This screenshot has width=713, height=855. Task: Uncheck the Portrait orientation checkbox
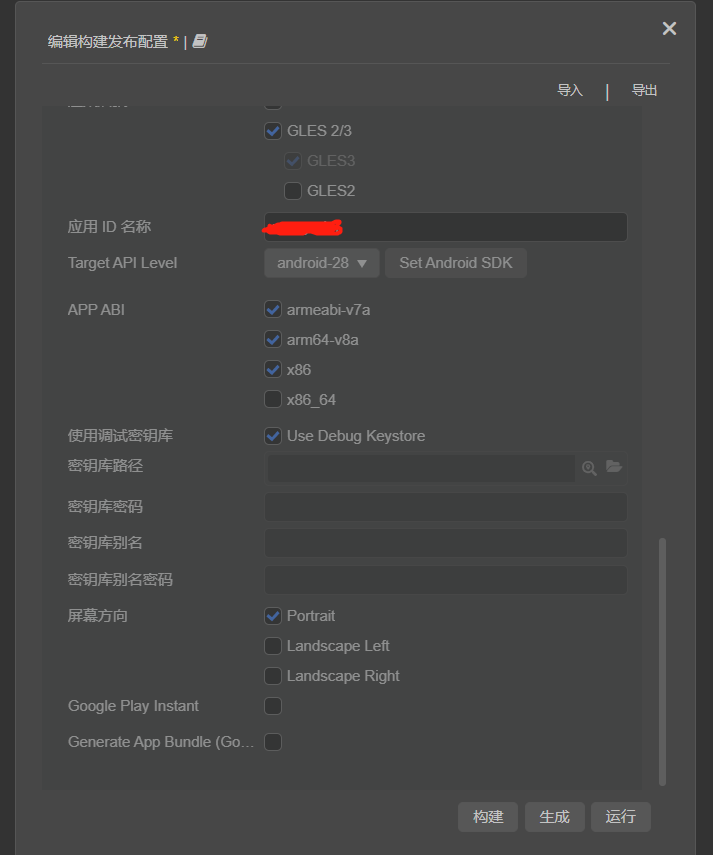pyautogui.click(x=273, y=616)
